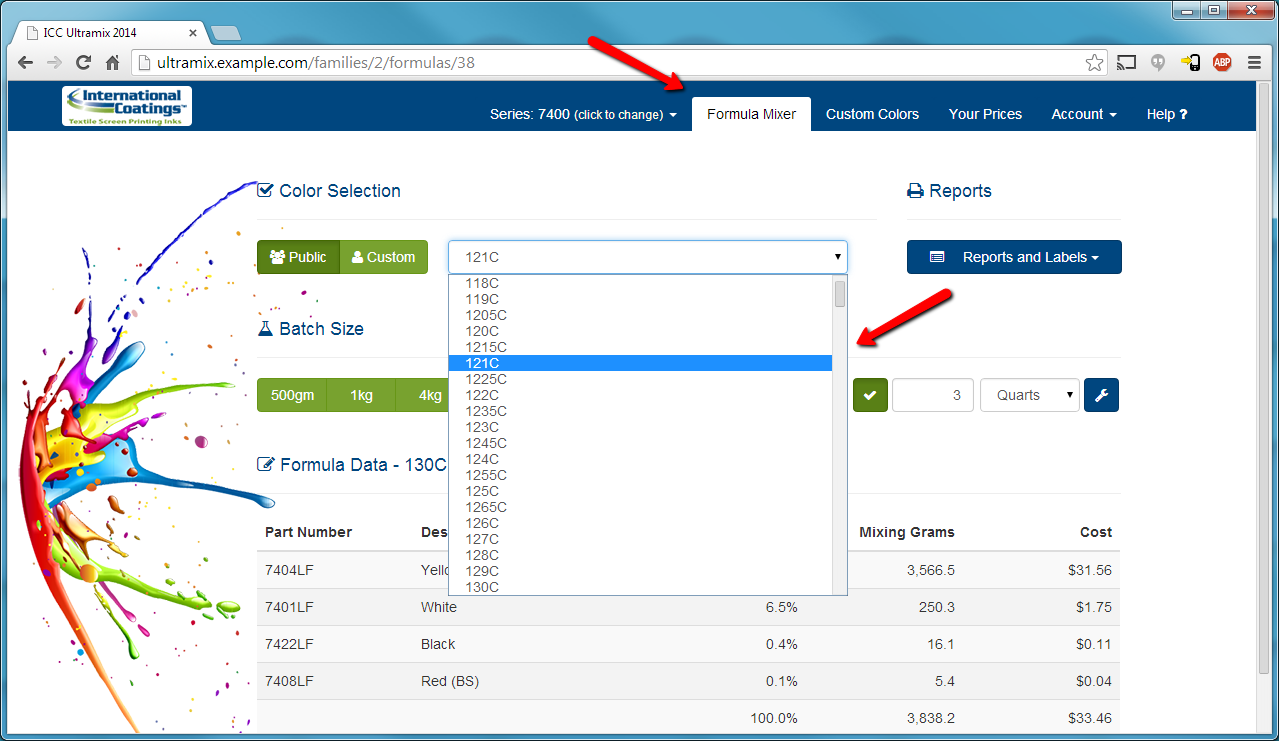Open the Formula Mixer tab
This screenshot has width=1279, height=741.
pyautogui.click(x=751, y=114)
